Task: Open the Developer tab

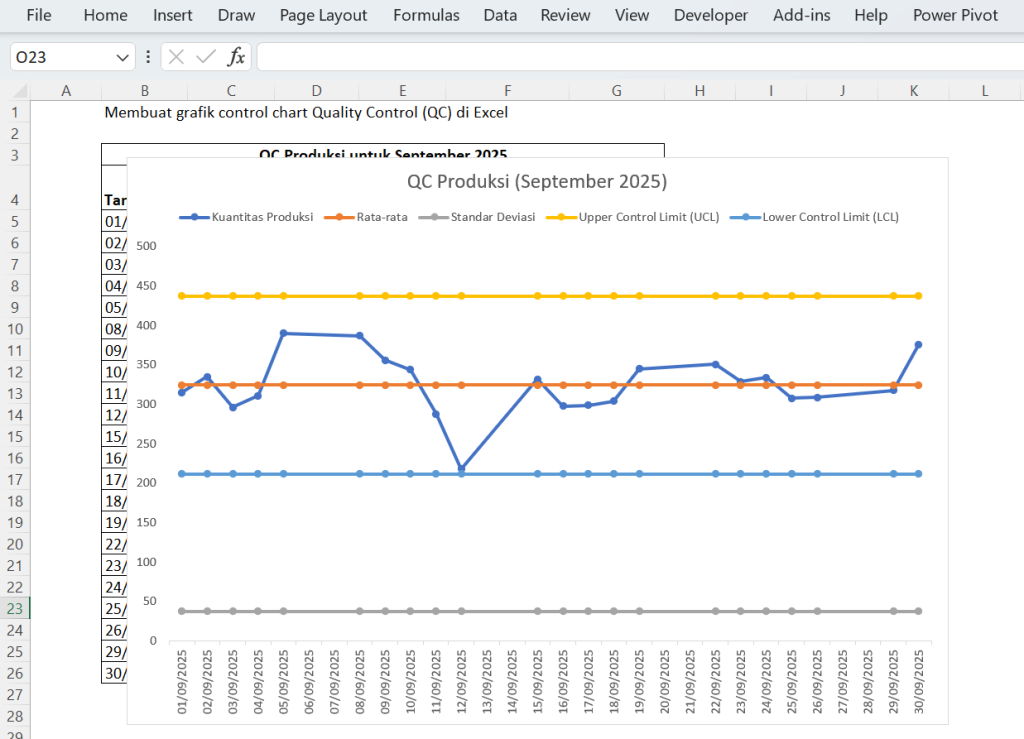Action: click(710, 15)
